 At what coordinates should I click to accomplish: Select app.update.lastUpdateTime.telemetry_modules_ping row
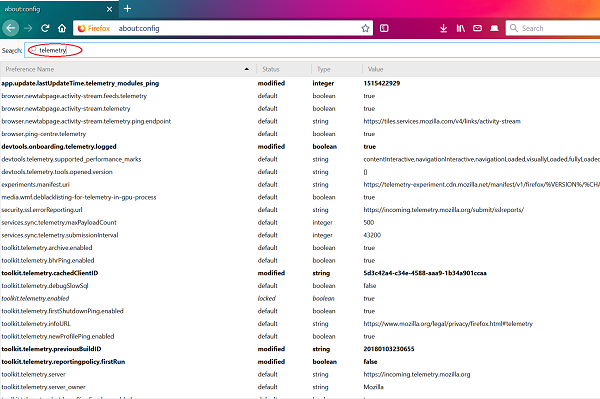point(300,83)
